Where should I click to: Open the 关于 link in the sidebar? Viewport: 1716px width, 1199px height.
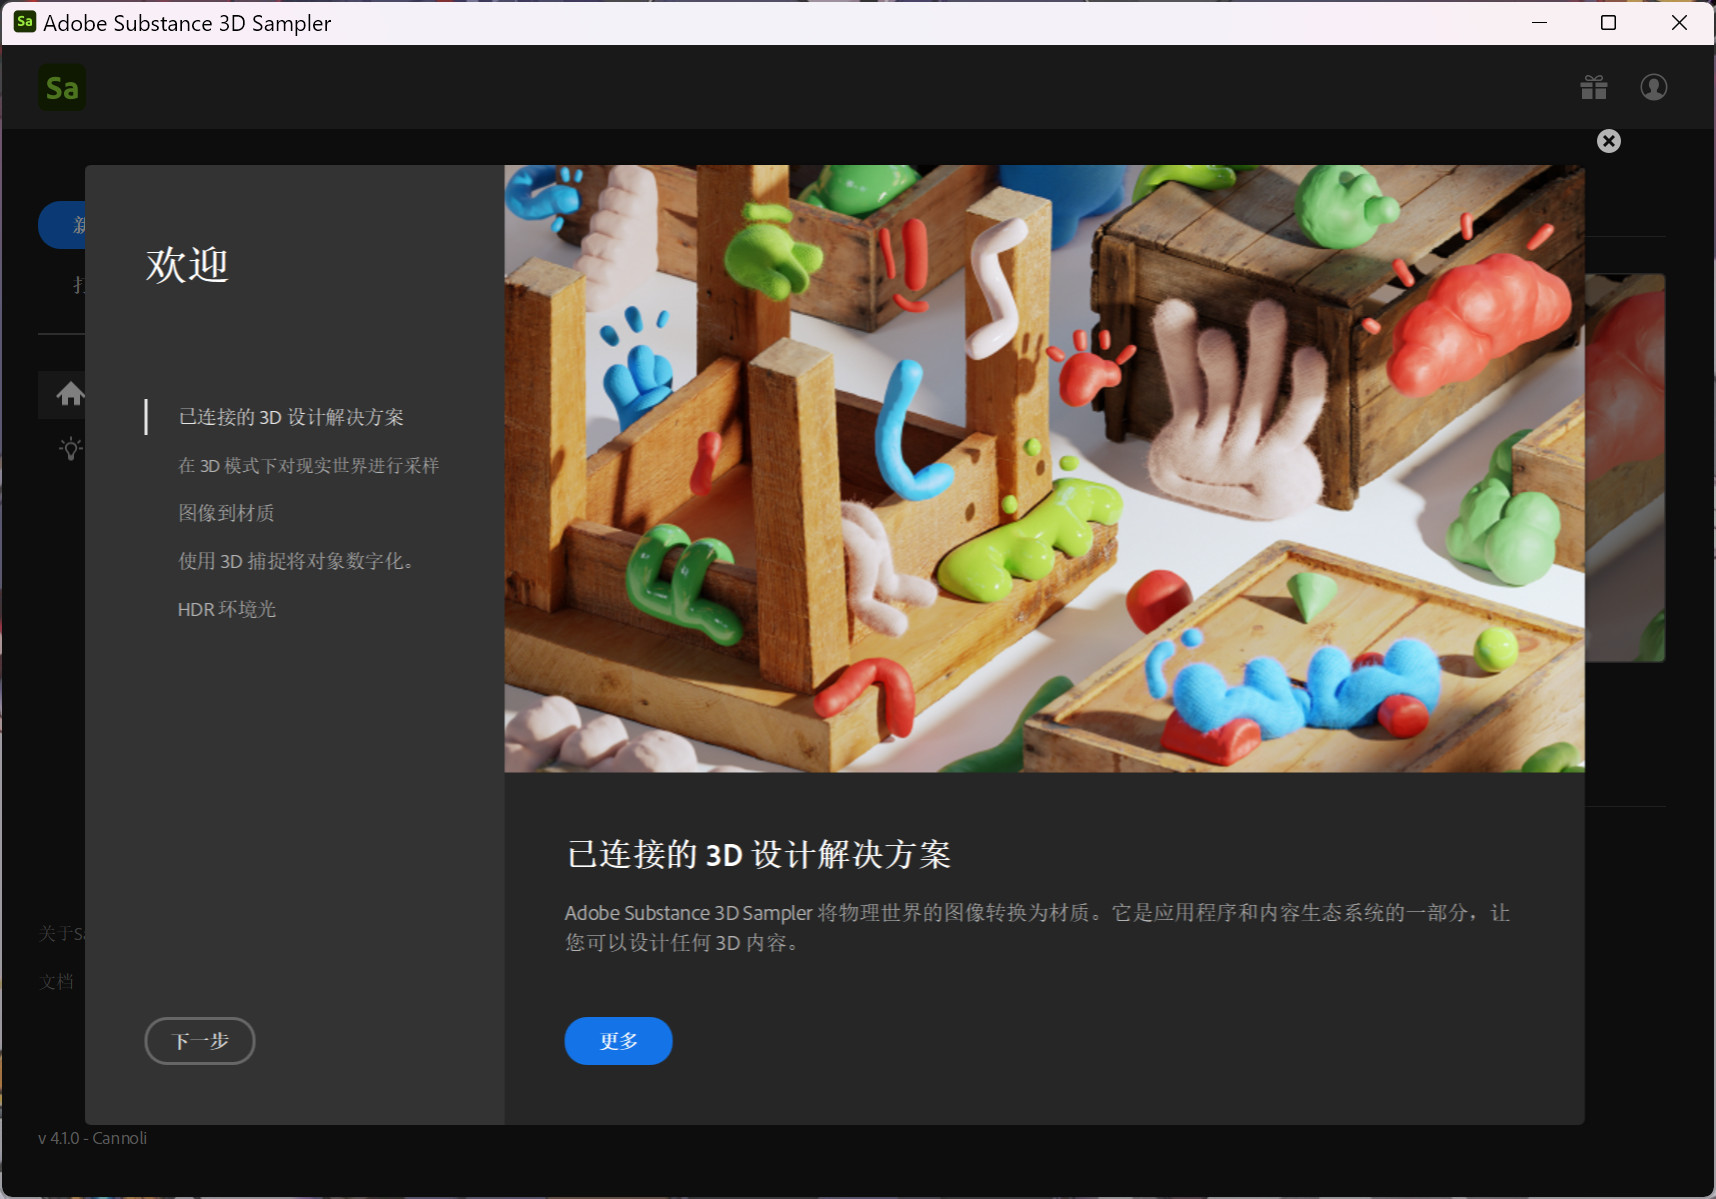click(x=61, y=934)
